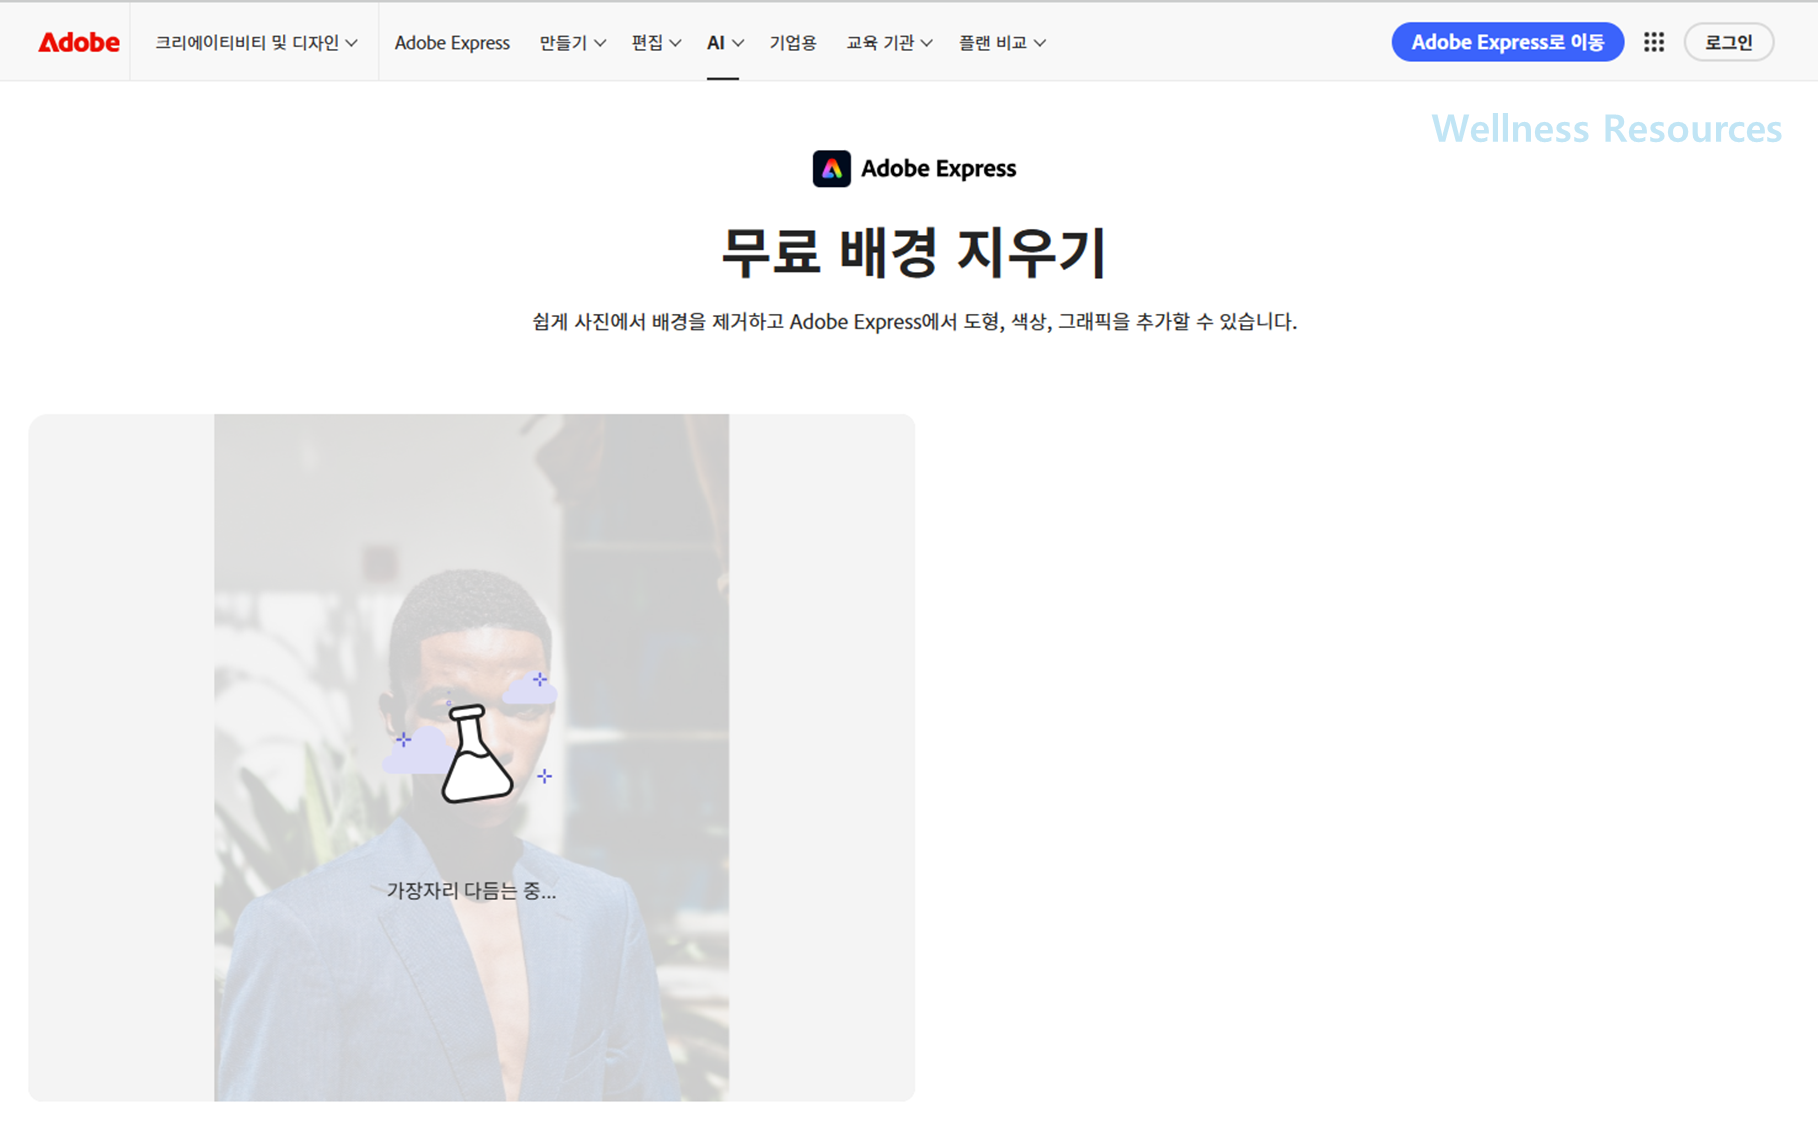The image size is (1818, 1125).
Task: Expand the 플랜 비교 menu
Action: click(x=1002, y=42)
